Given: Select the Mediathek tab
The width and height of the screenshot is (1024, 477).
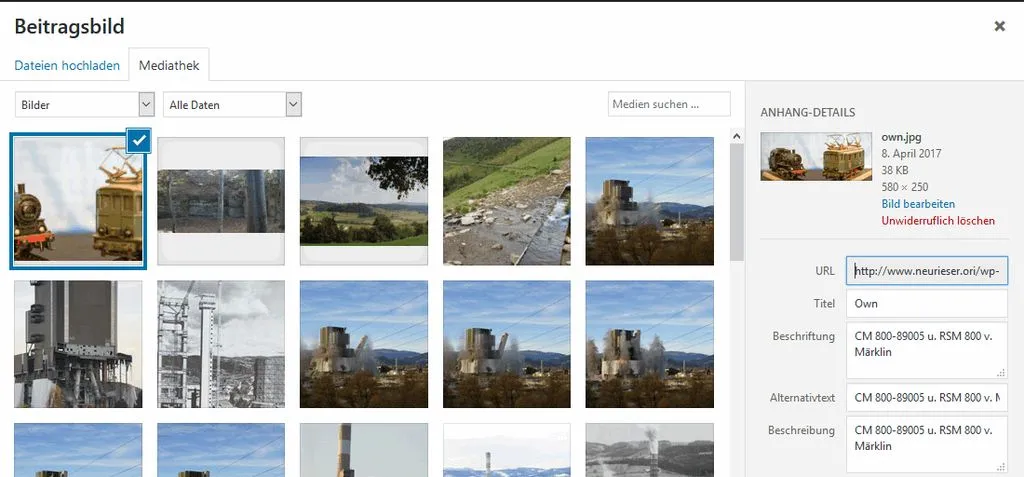Looking at the screenshot, I should 168,65.
